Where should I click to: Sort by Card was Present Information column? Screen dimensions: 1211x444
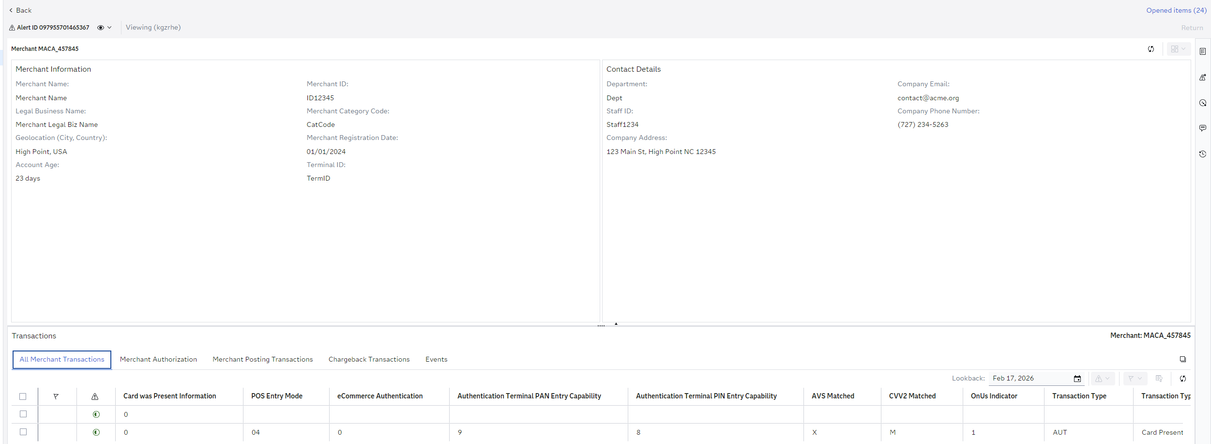[x=170, y=396]
